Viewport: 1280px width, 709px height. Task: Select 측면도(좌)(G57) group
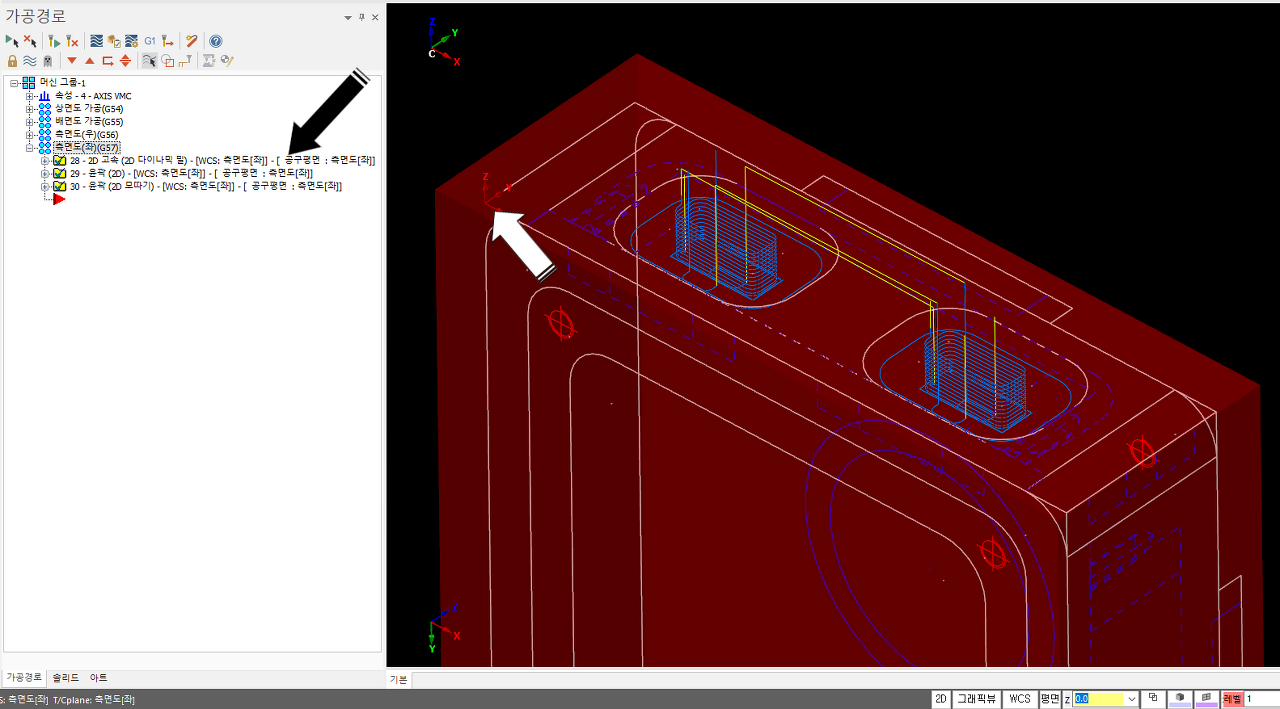[86, 148]
